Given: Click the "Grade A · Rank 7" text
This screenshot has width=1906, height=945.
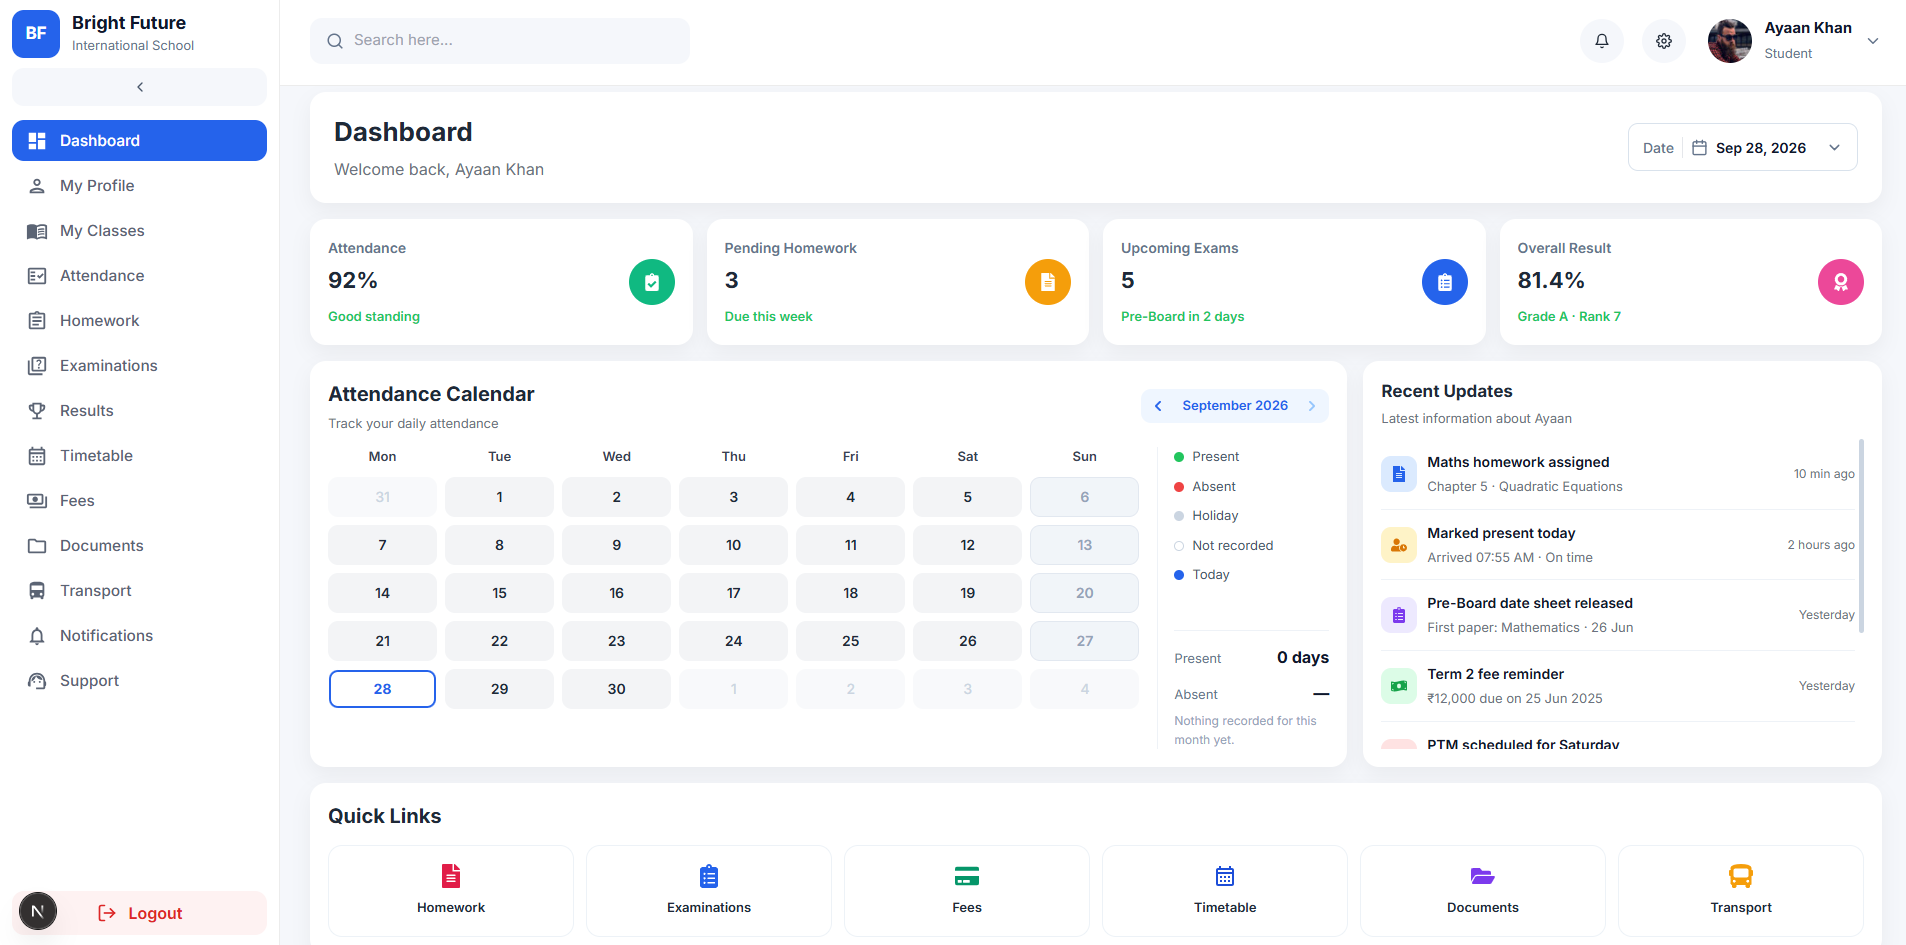Looking at the screenshot, I should tap(1569, 317).
